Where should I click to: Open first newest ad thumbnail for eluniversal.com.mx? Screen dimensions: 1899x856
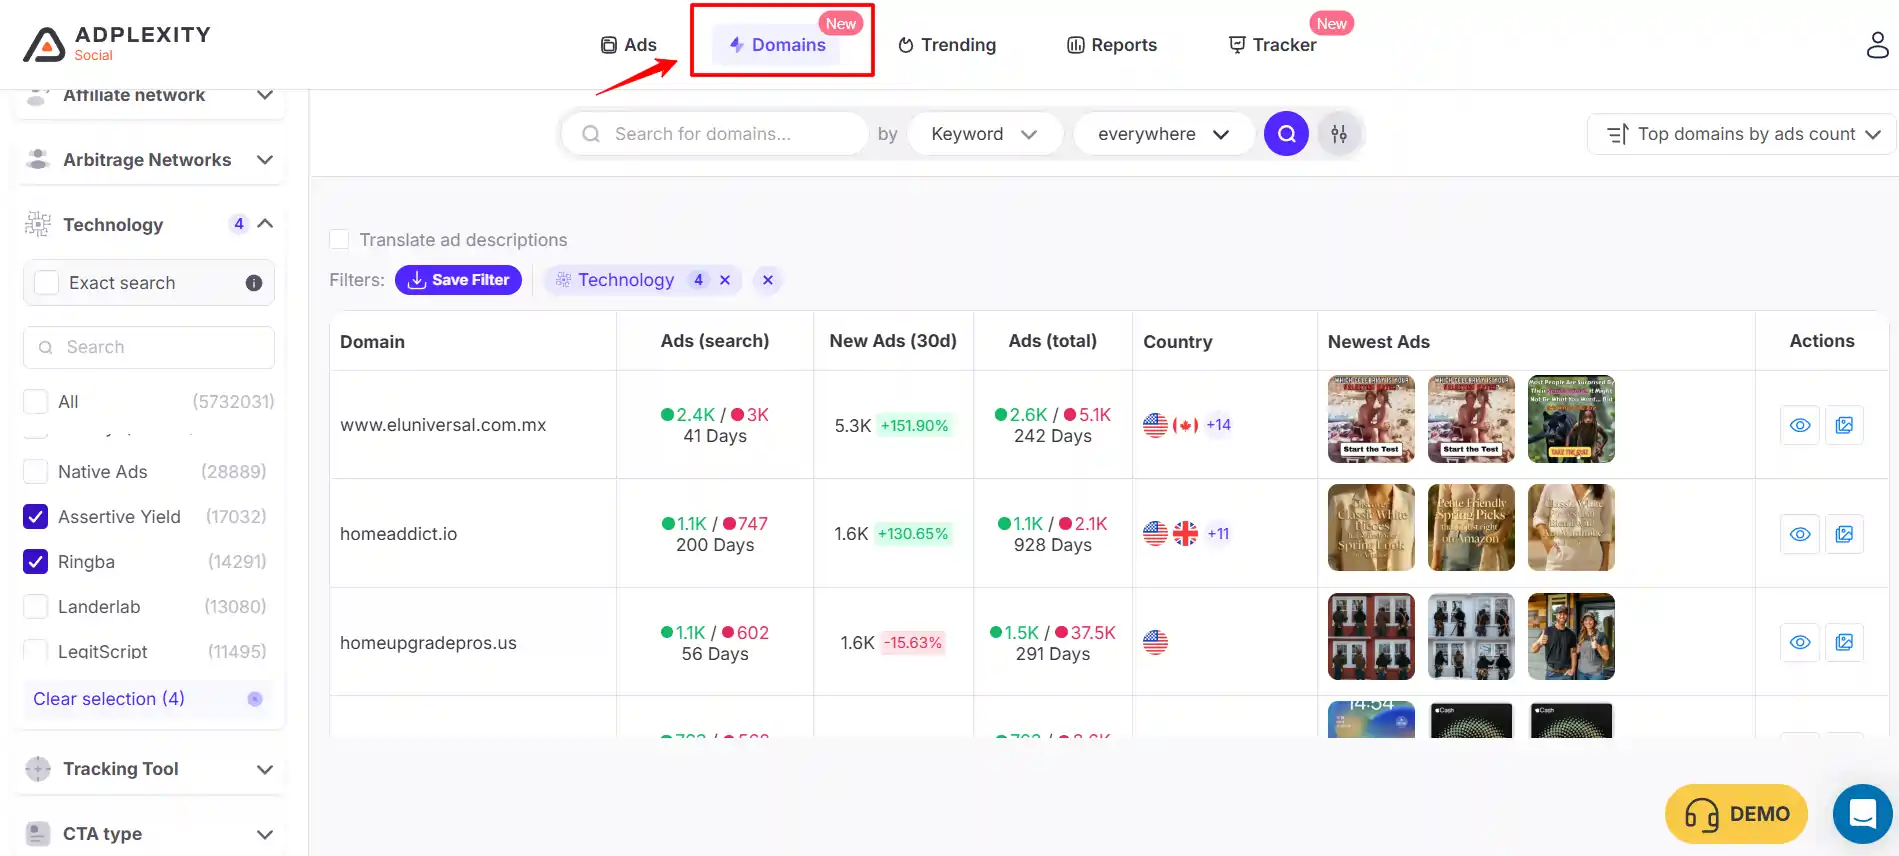tap(1371, 419)
